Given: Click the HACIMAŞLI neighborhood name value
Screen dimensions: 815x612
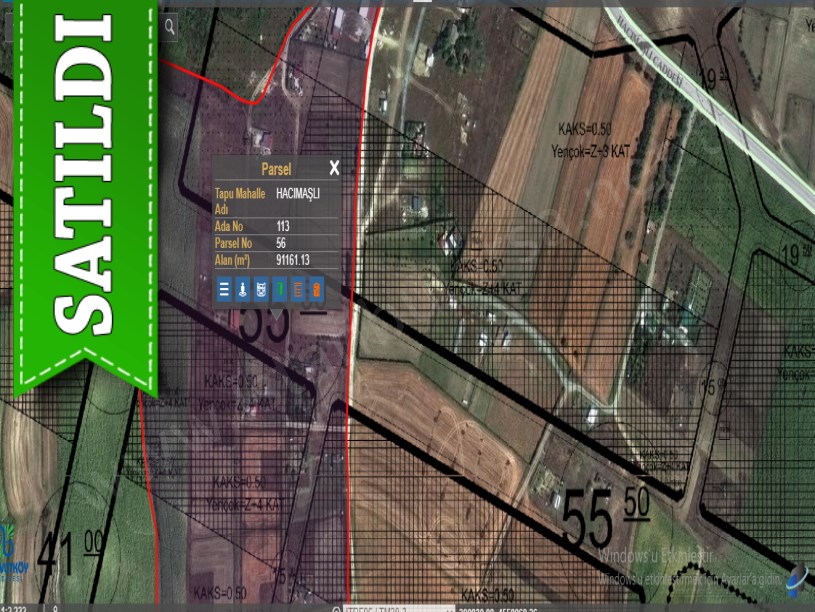Looking at the screenshot, I should click(297, 194).
